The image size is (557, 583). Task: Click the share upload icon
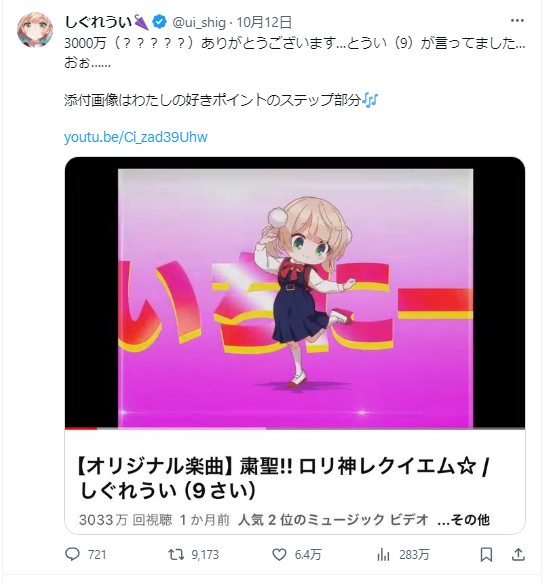518,554
